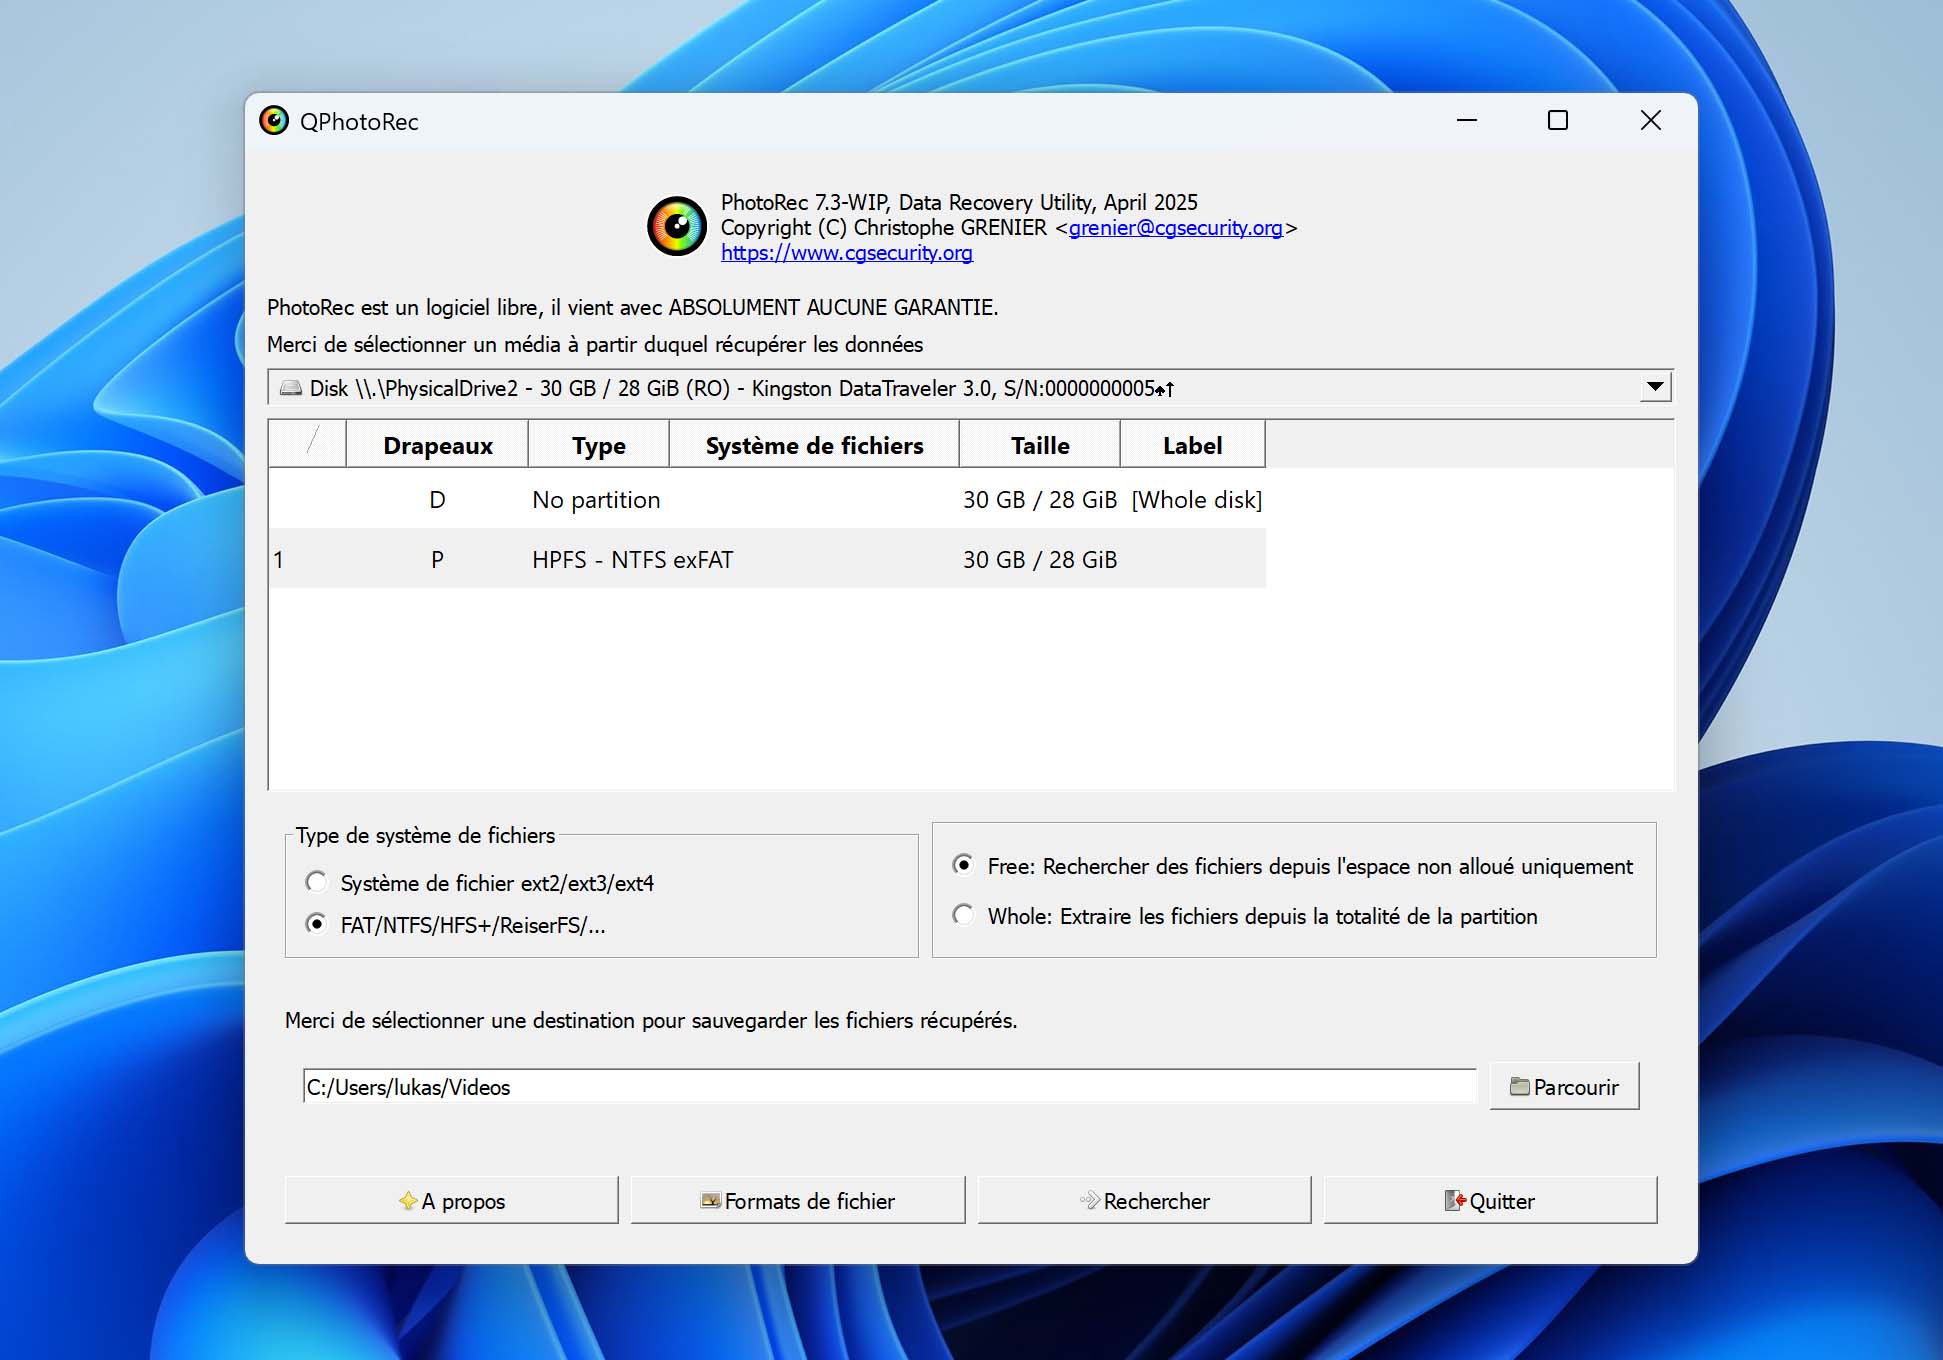
Task: Select the 'No partition' whole disk row
Action: [767, 499]
